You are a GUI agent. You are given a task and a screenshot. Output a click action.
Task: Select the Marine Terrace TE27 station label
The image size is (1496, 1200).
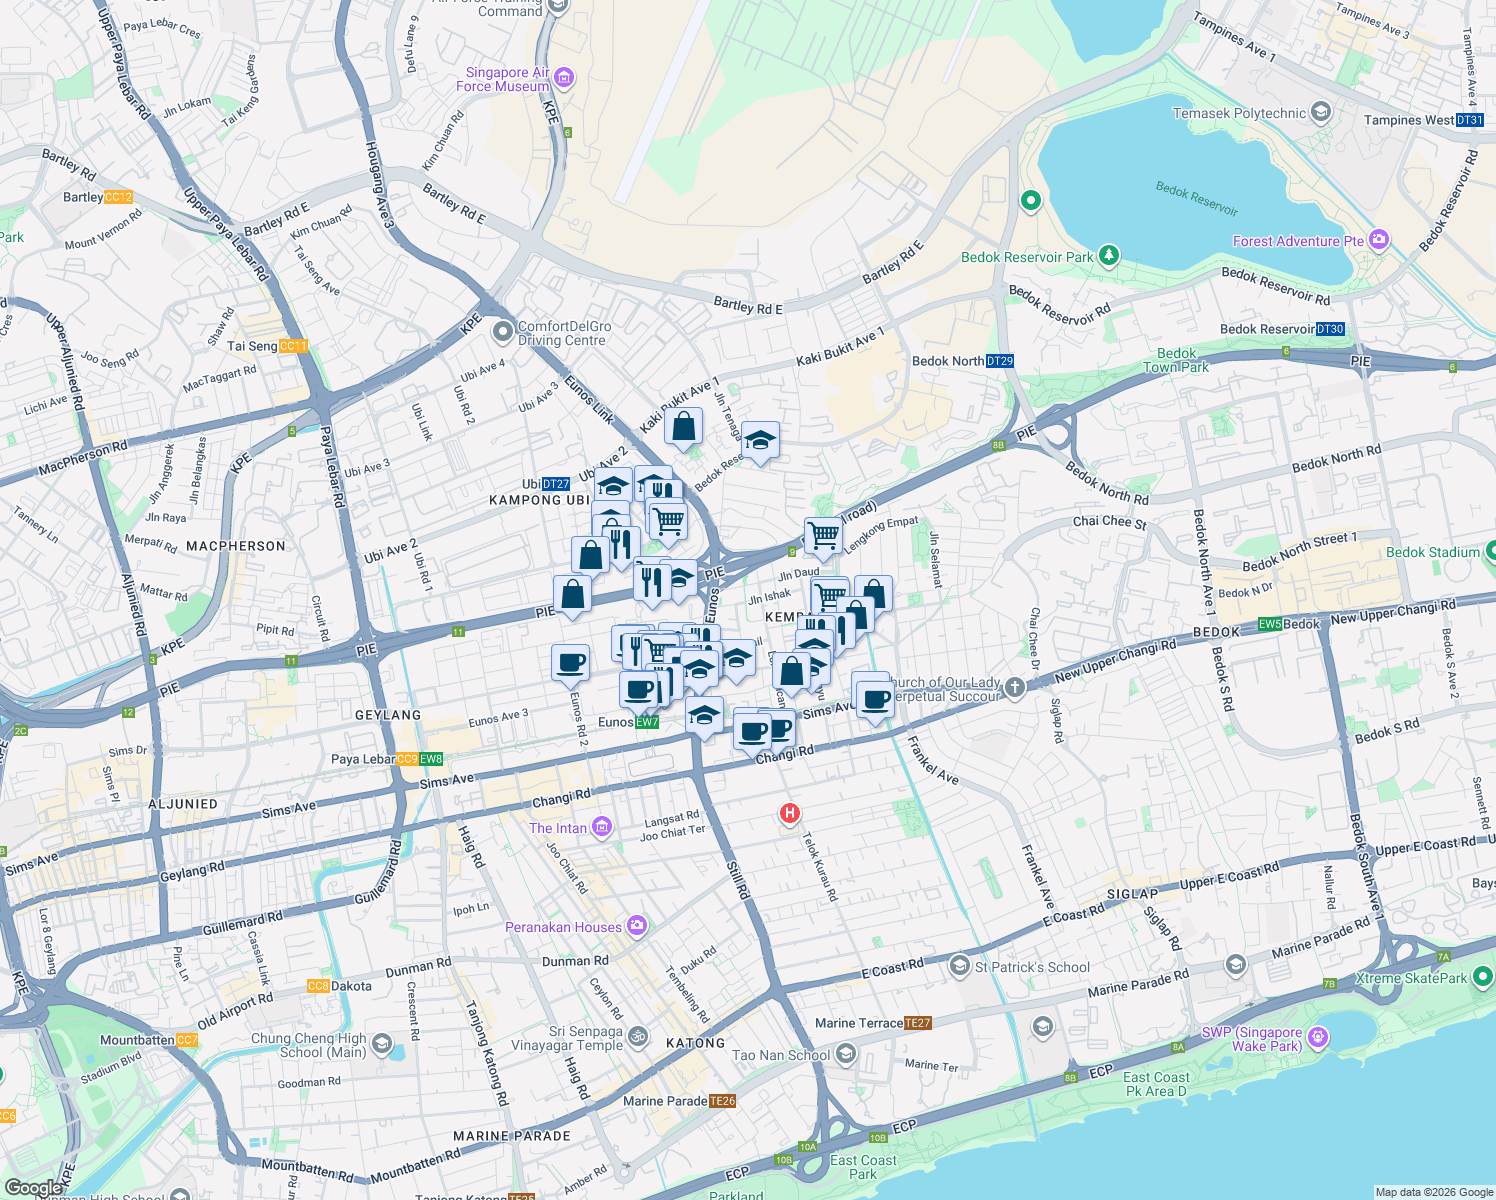[x=873, y=1023]
